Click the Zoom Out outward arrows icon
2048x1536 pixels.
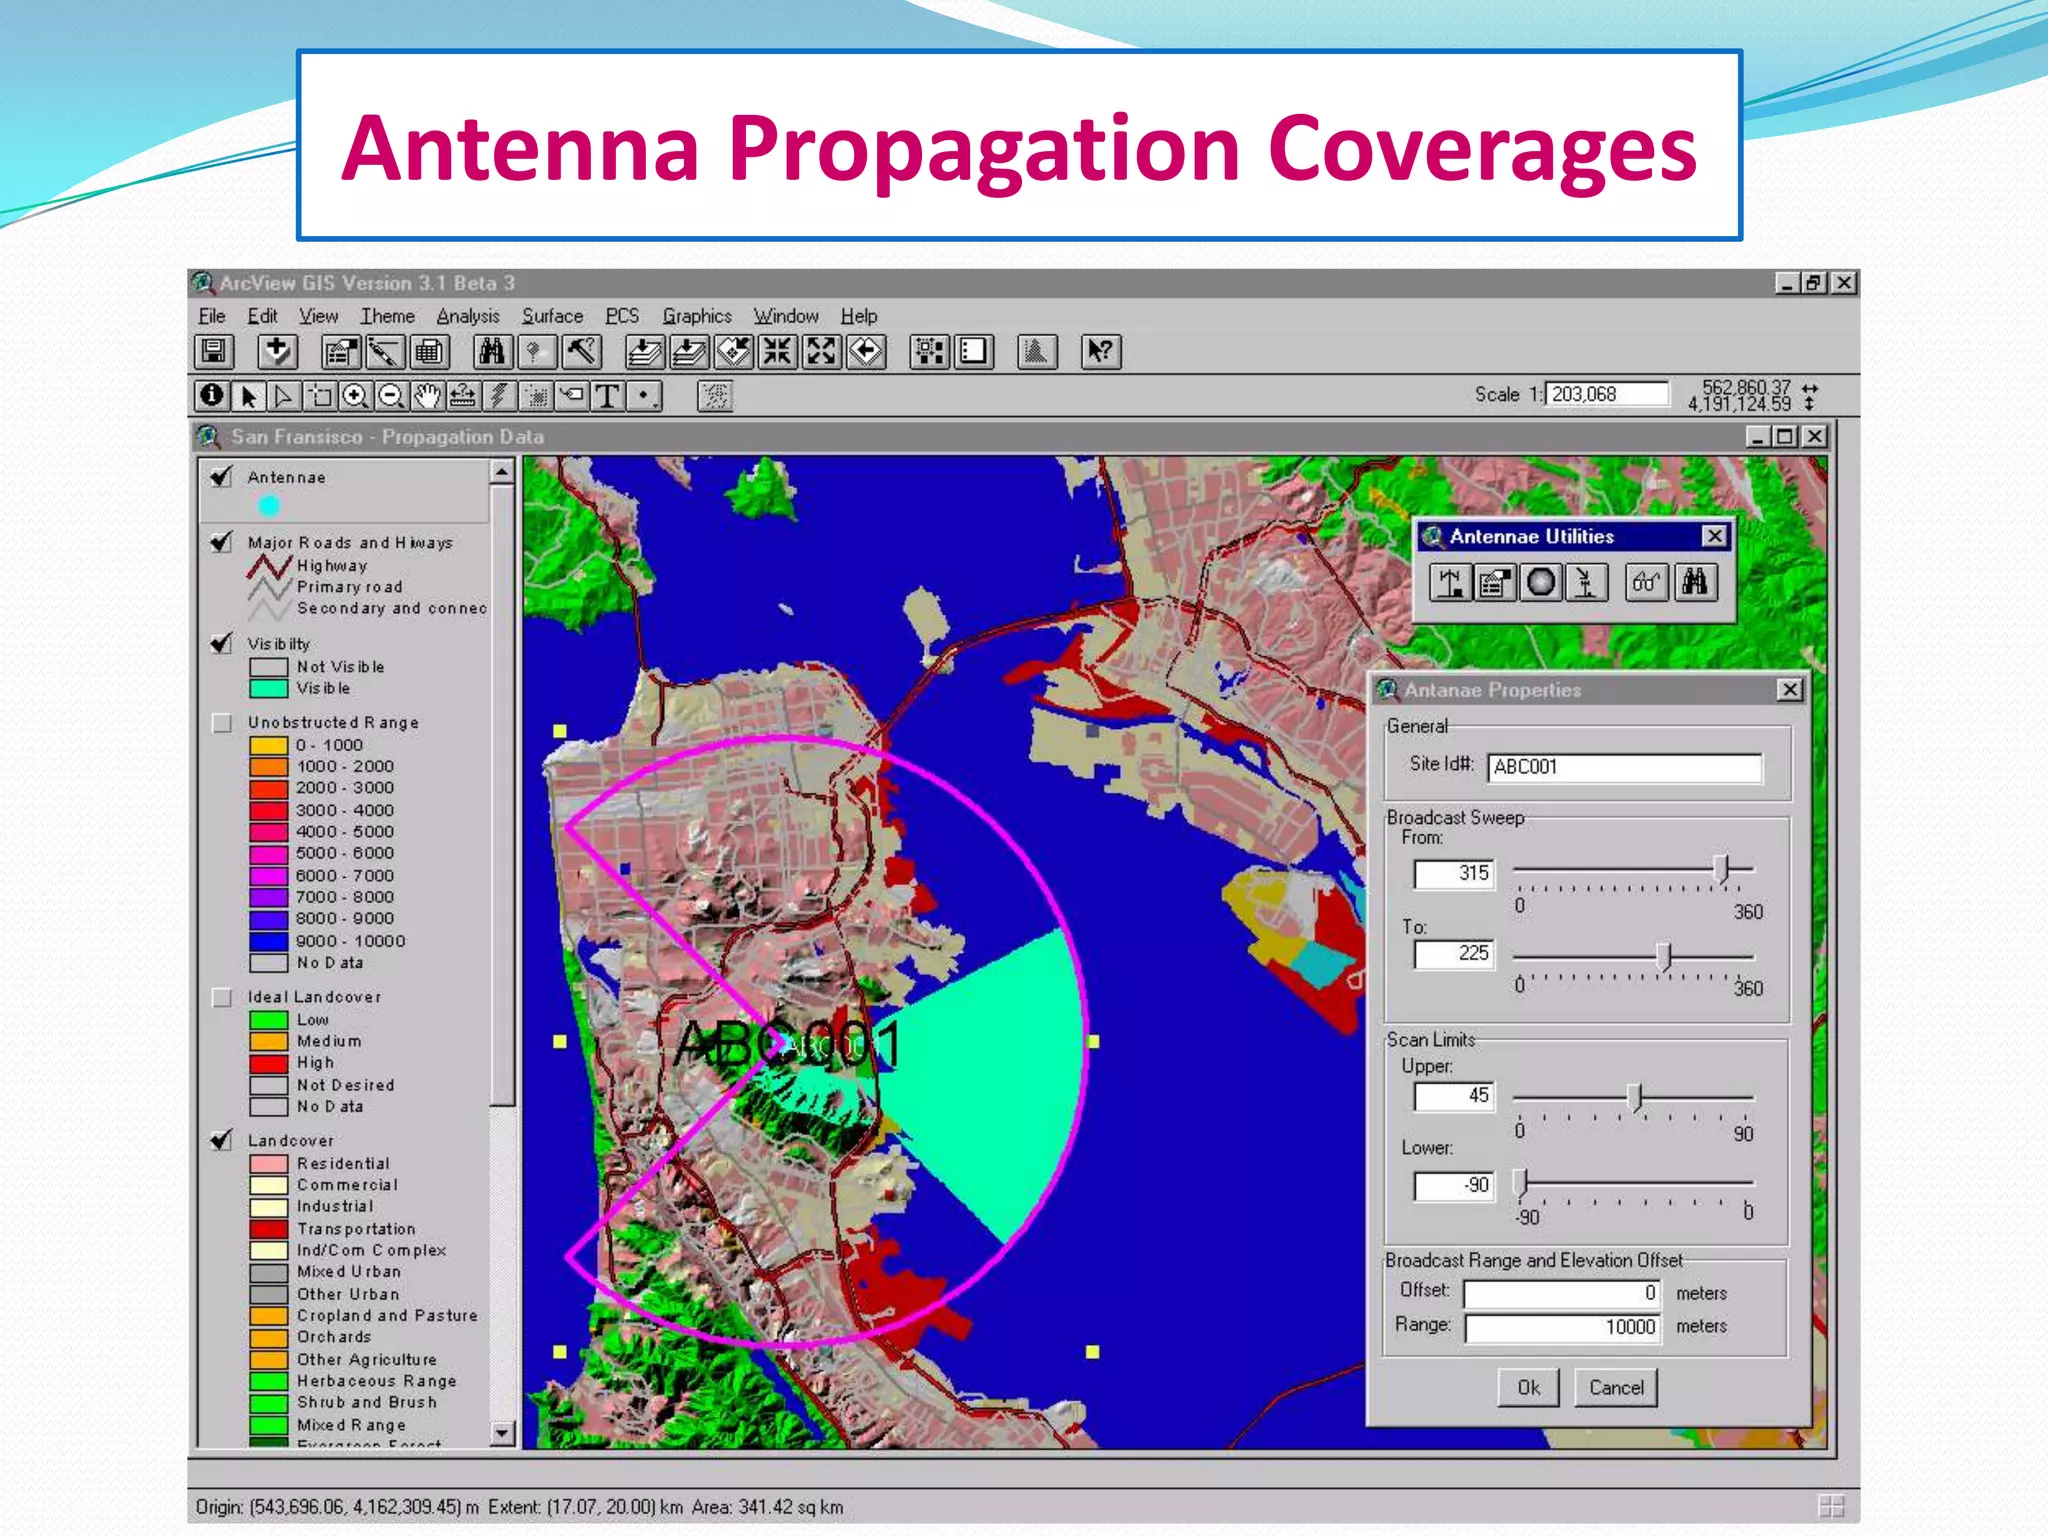coord(821,351)
